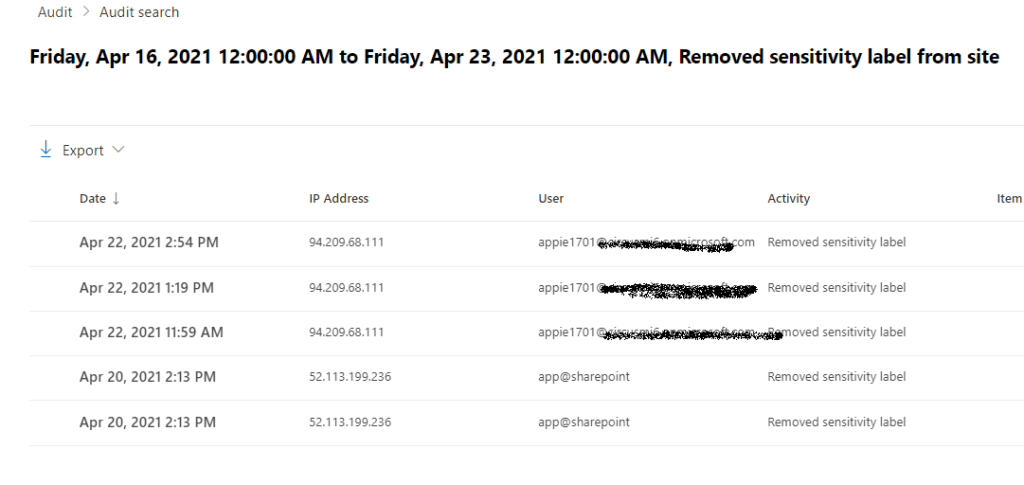Click the appie1701 user in the 11:59 AM row
This screenshot has height=485, width=1024.
tap(567, 332)
